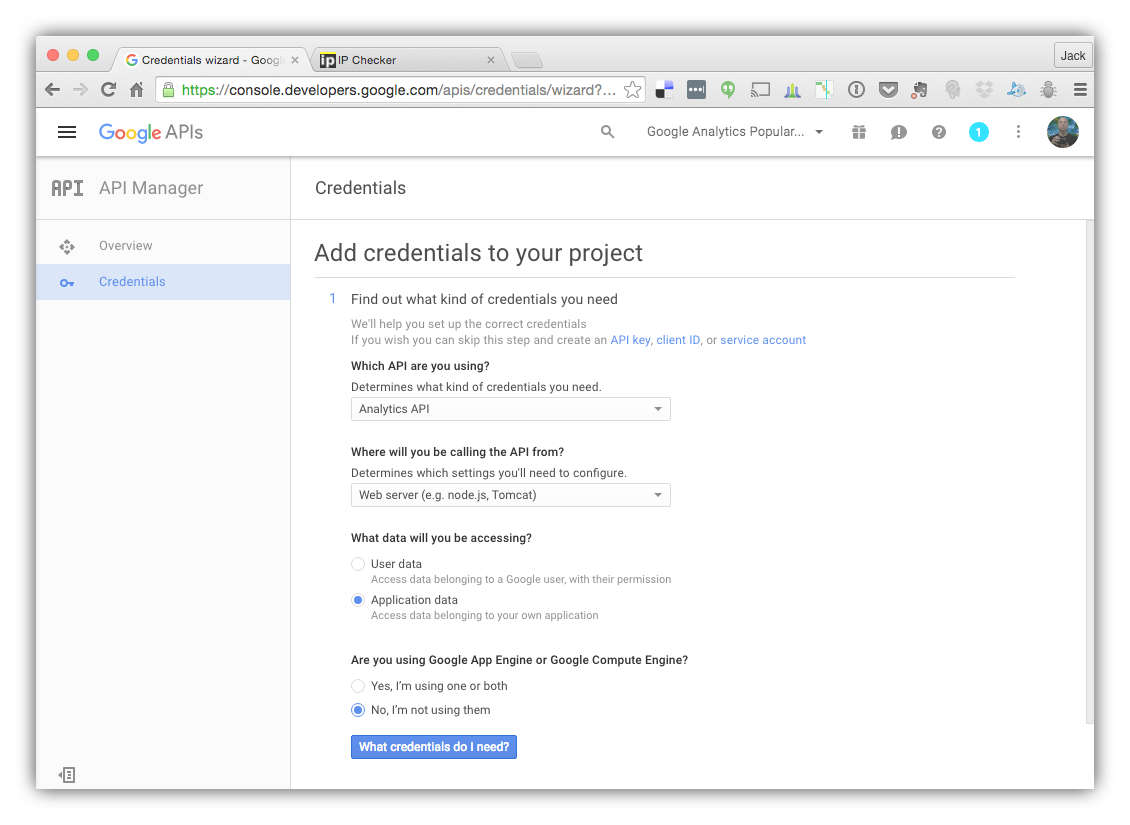Open the Analytics API dropdown
The width and height of the screenshot is (1130, 825).
[x=510, y=409]
